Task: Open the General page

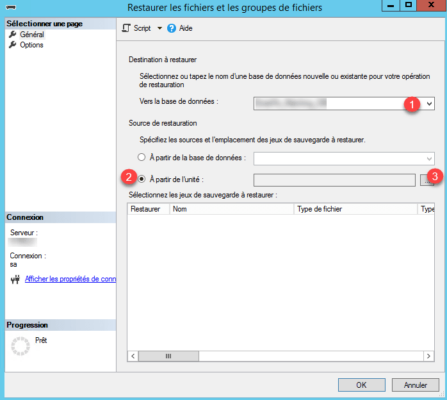Action: click(x=32, y=34)
